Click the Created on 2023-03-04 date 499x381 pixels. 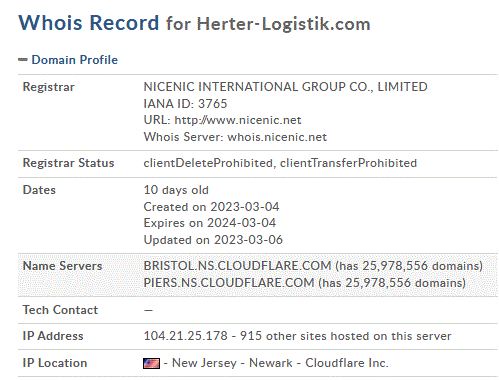coord(211,207)
